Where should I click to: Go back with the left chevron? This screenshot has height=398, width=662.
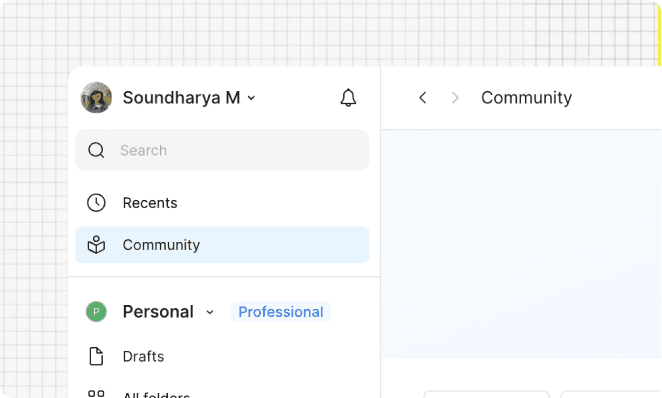coord(423,98)
